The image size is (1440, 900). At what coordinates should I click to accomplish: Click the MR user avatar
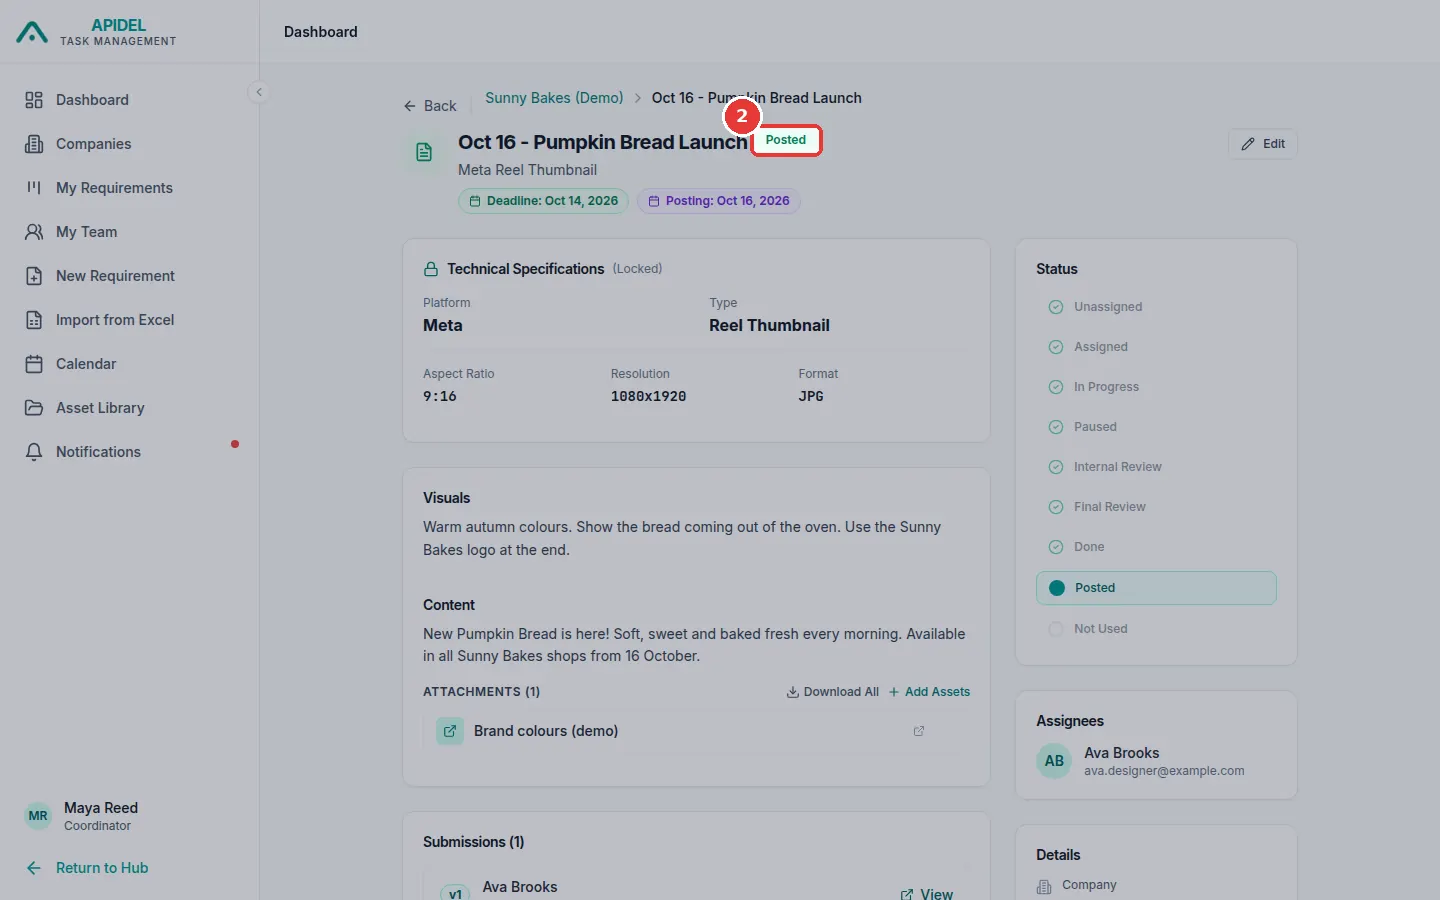tap(38, 816)
